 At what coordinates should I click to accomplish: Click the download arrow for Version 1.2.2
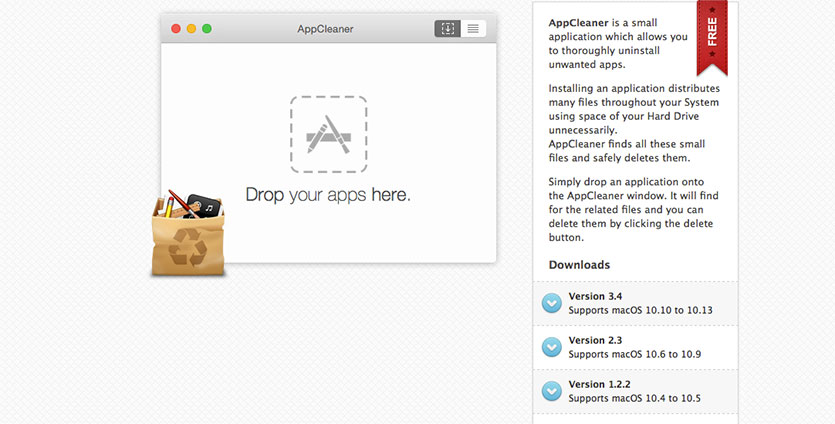click(x=552, y=391)
